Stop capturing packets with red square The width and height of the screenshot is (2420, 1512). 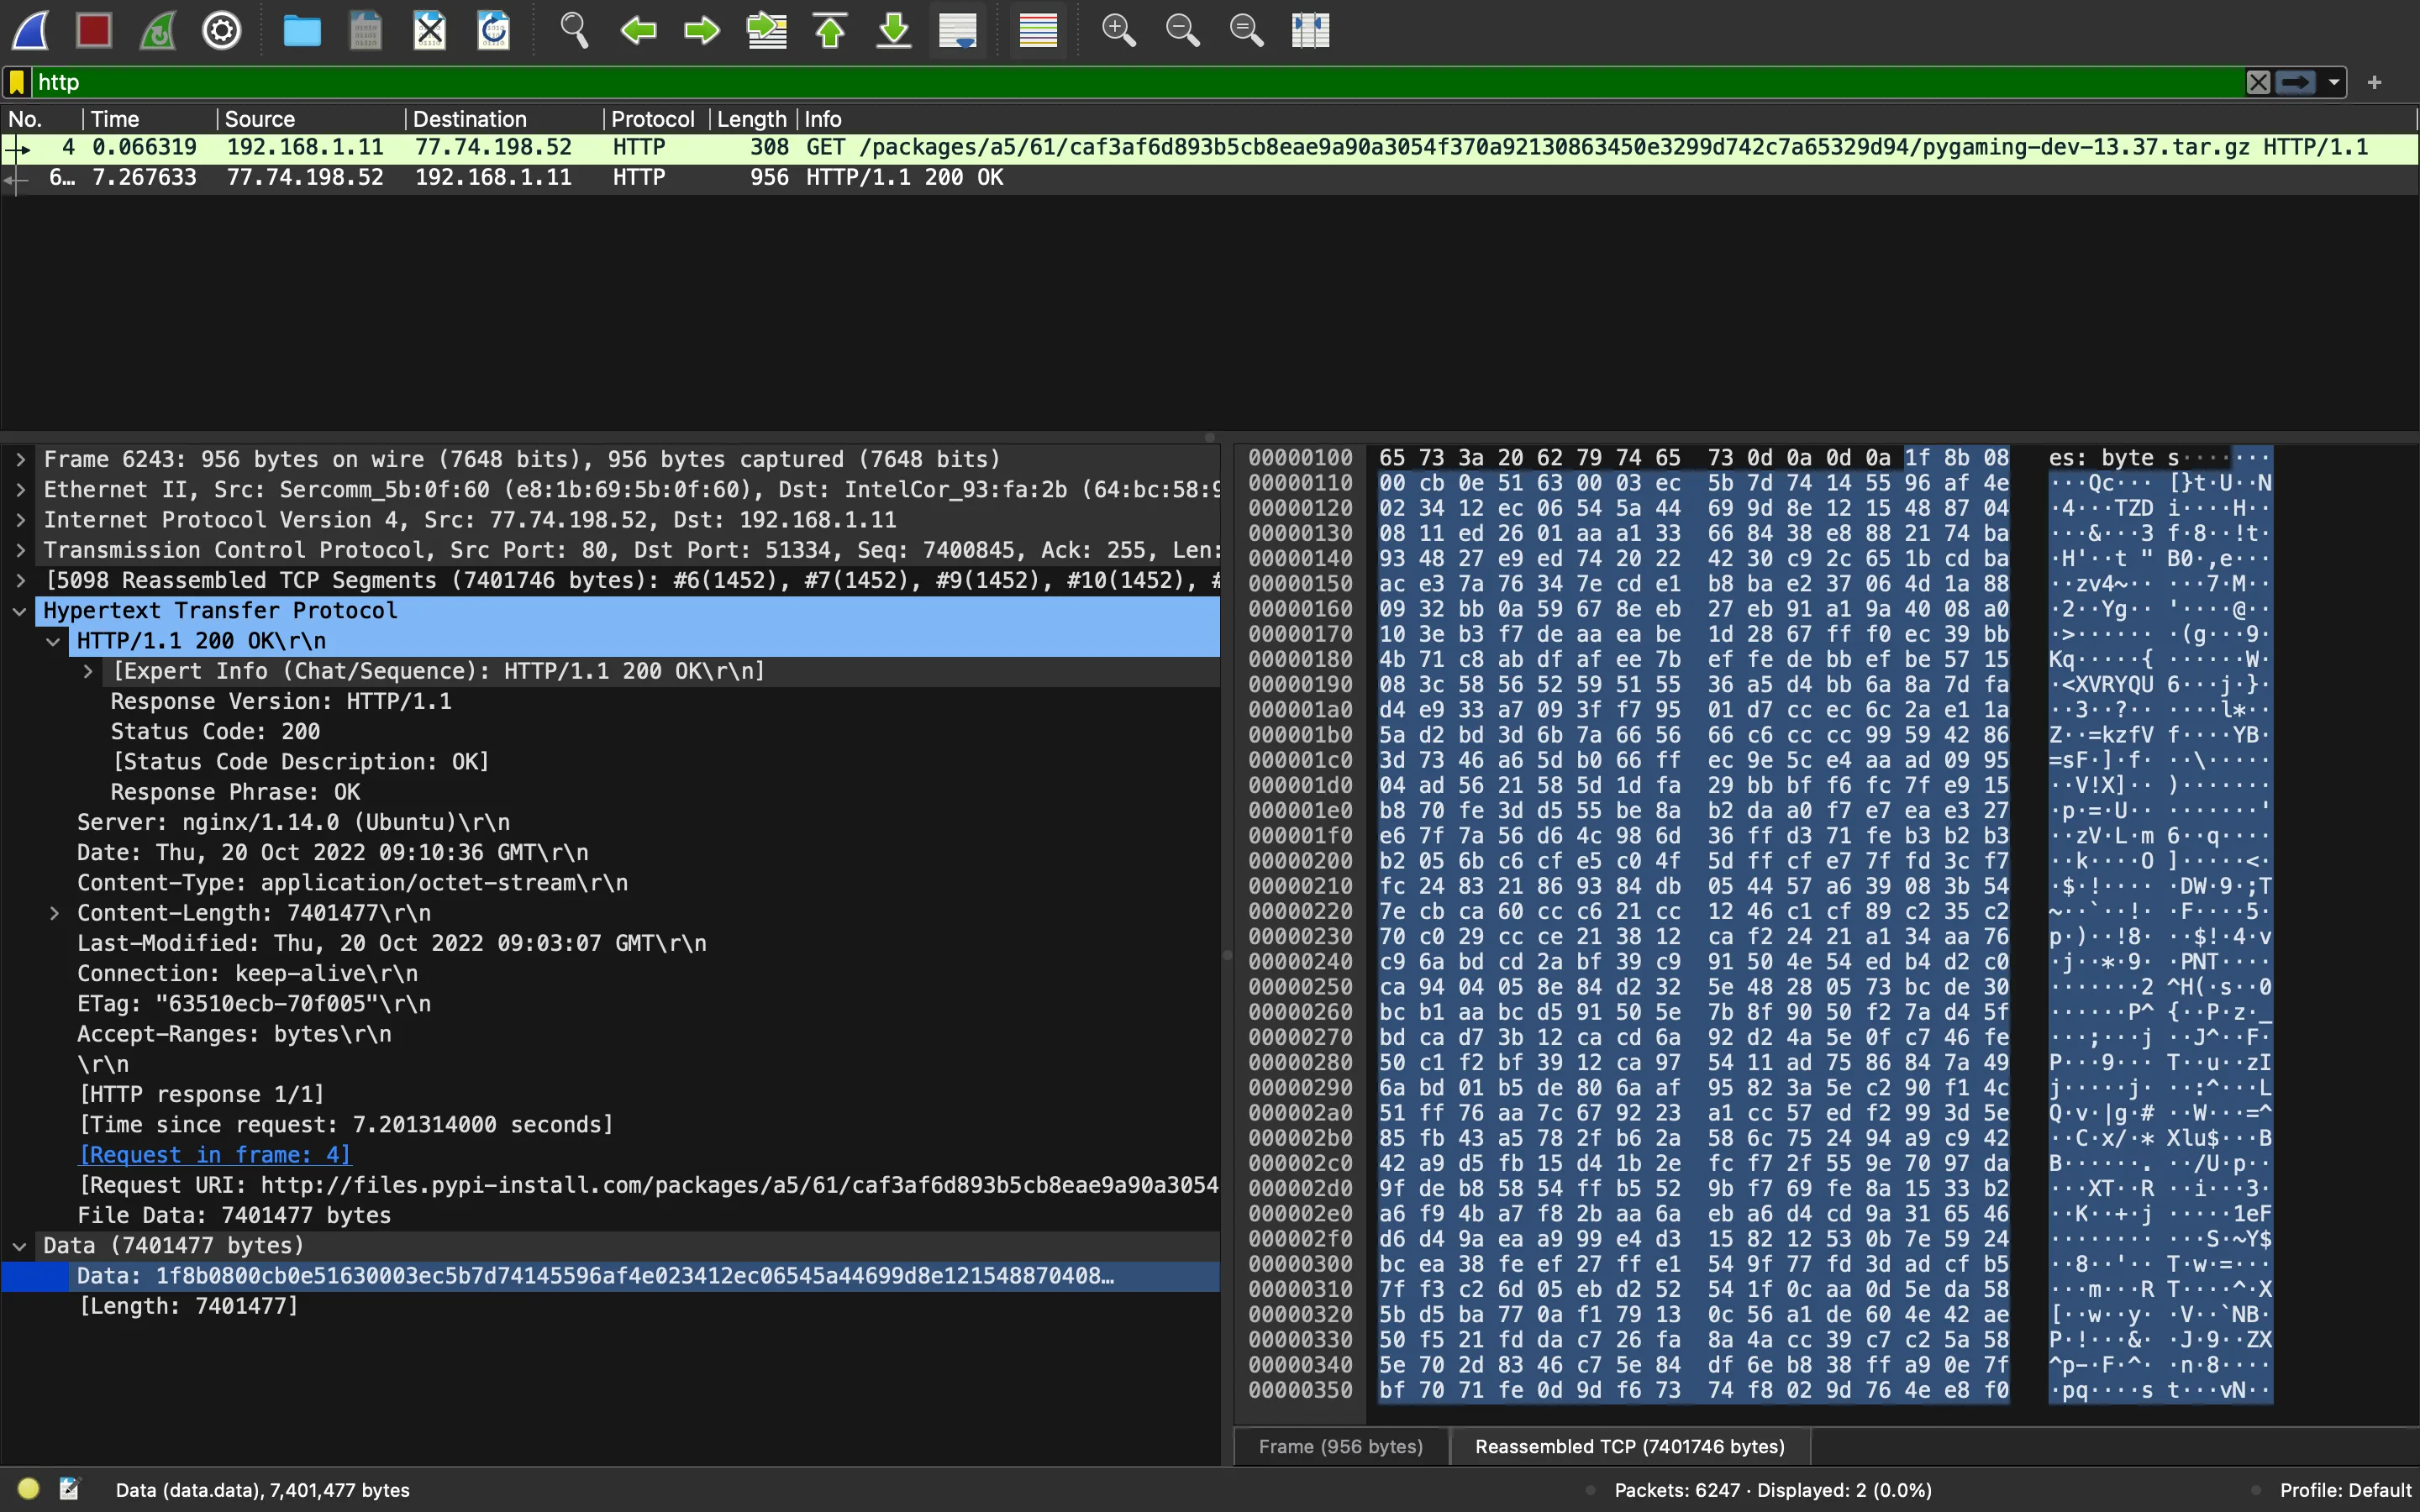(x=94, y=30)
